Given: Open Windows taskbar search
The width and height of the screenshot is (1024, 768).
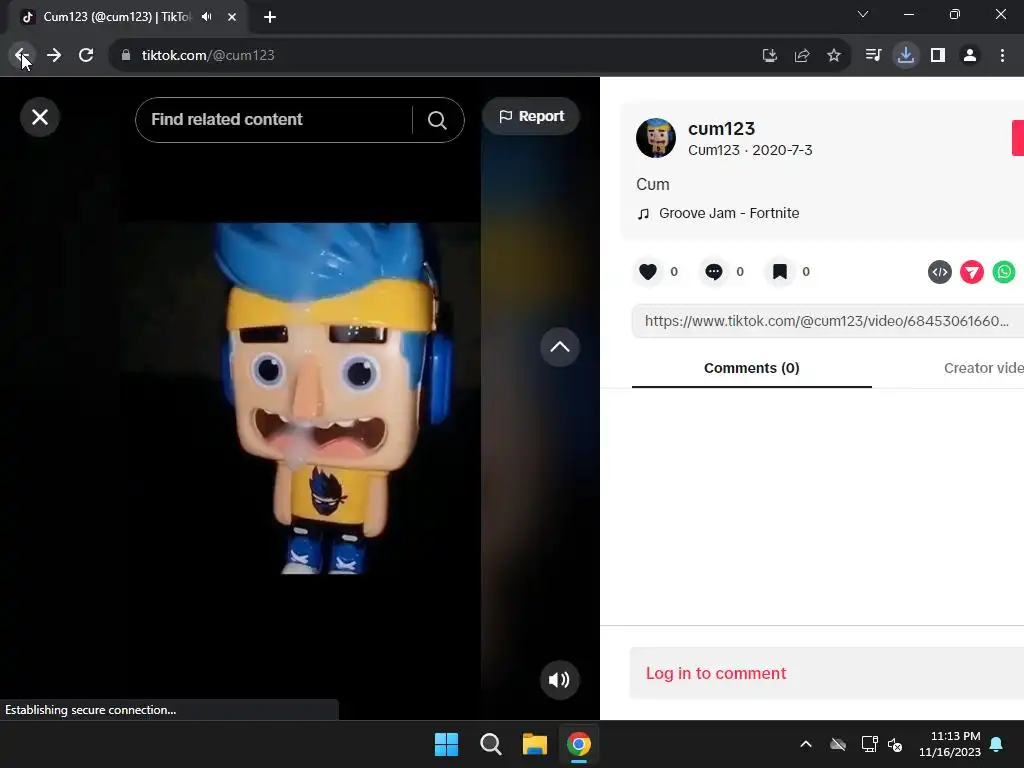Looking at the screenshot, I should [x=490, y=744].
